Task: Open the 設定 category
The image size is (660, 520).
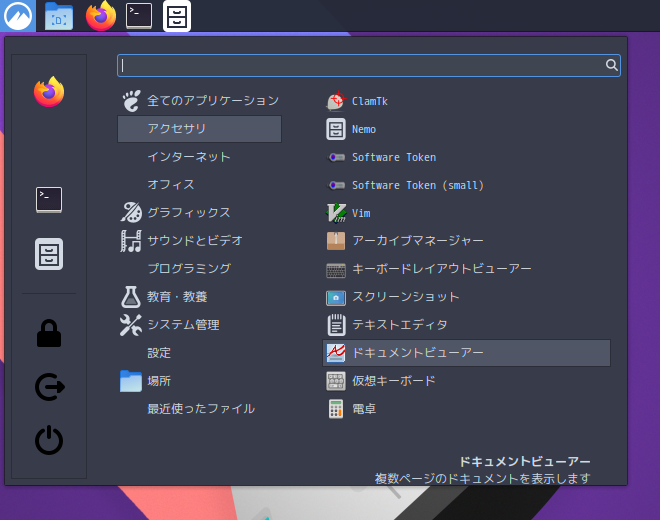Action: point(200,352)
